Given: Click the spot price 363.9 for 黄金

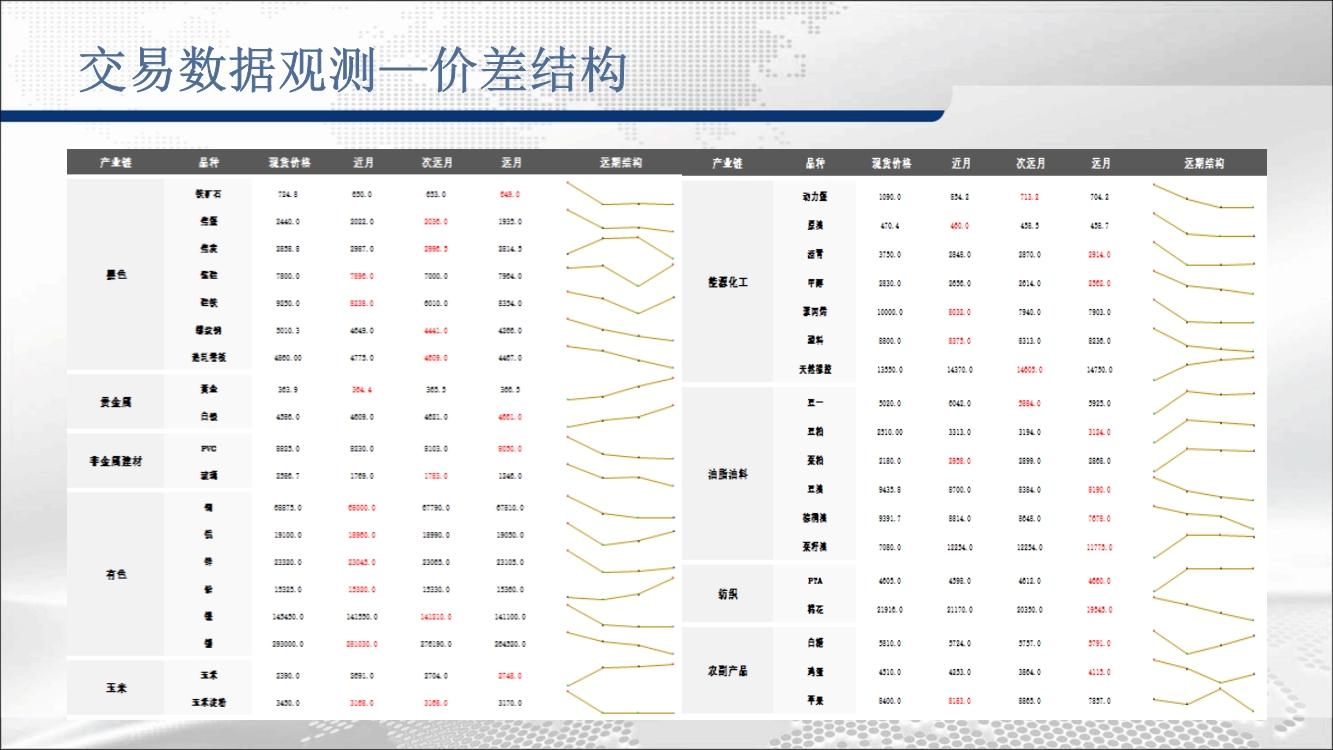Looking at the screenshot, I should (x=288, y=389).
